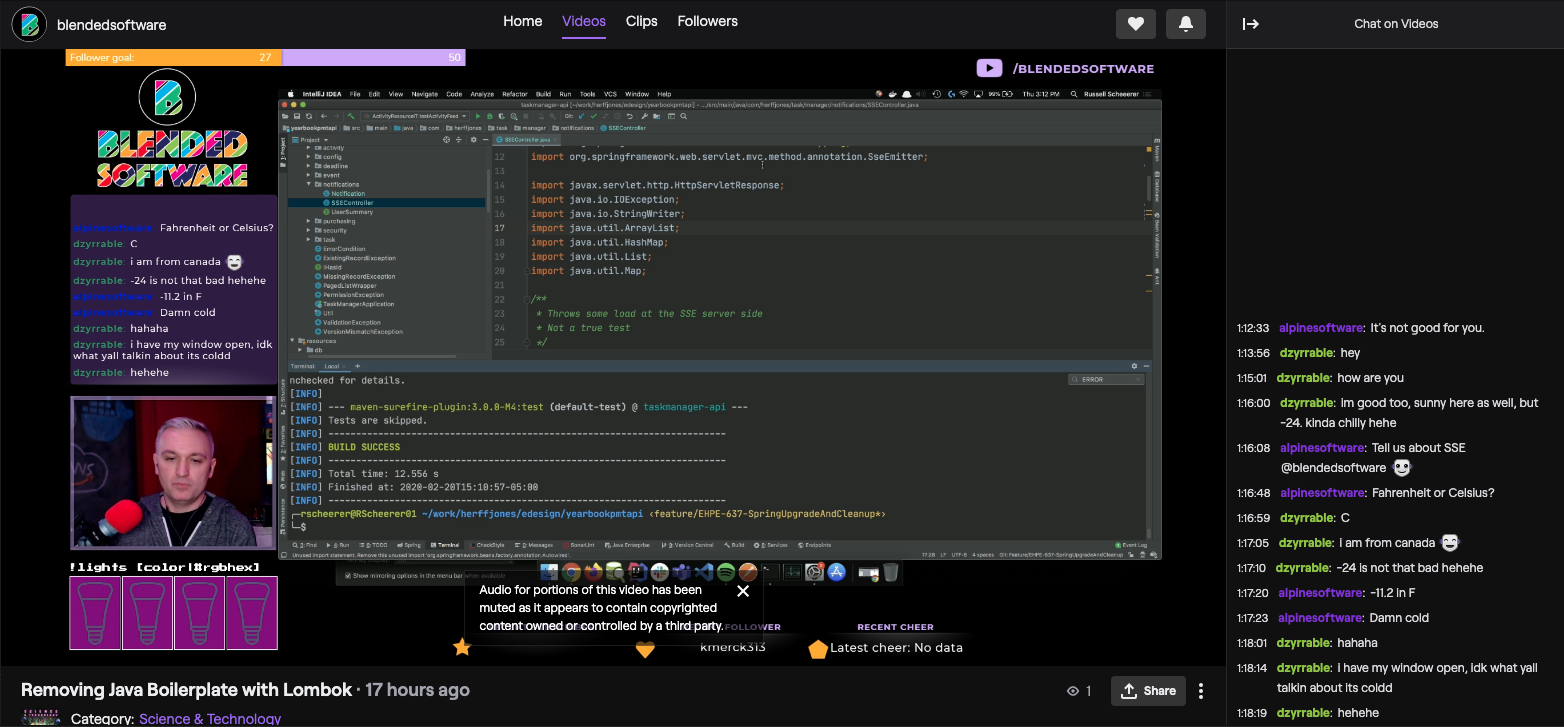1564x727 pixels.
Task: Uncheck Show mirroring options in menu bar
Action: pos(349,576)
